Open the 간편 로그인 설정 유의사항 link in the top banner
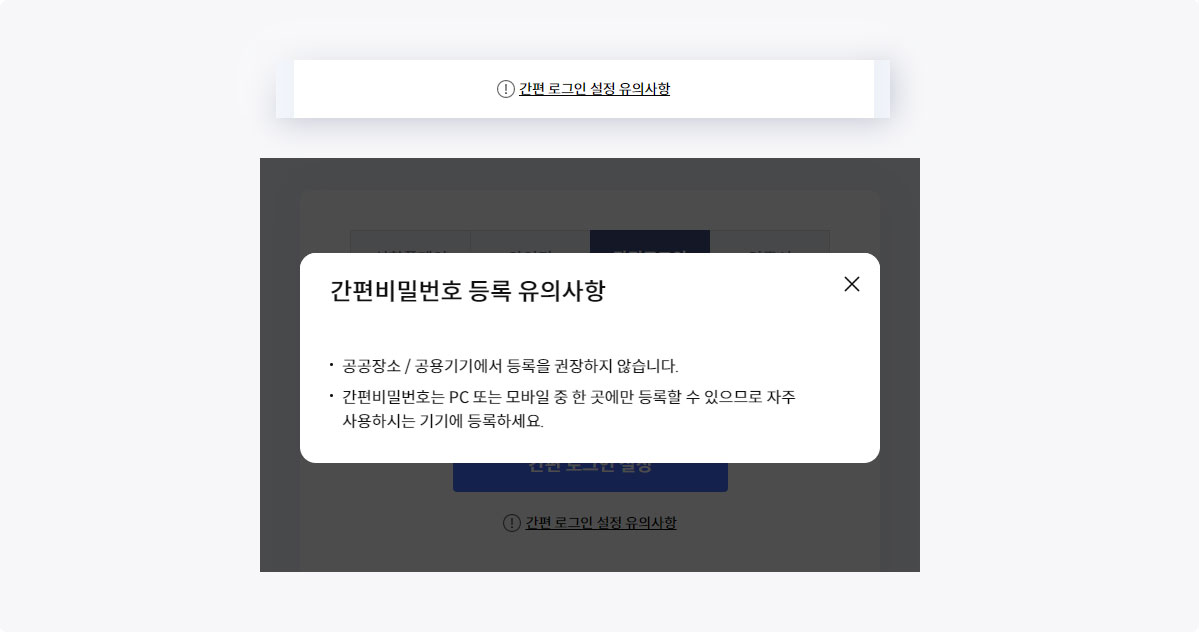This screenshot has width=1199, height=632. click(594, 89)
